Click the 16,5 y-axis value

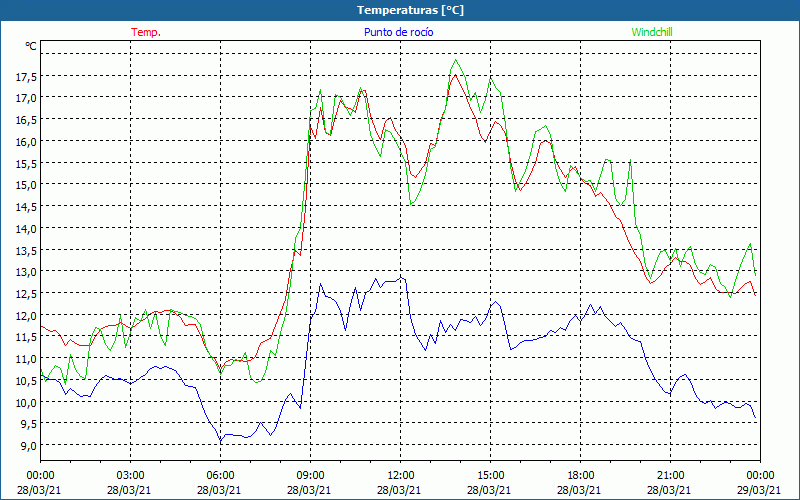point(26,120)
